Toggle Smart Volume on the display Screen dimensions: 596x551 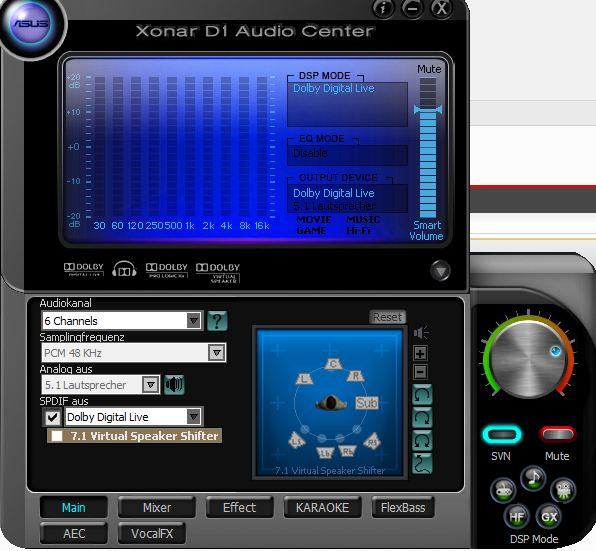click(x=426, y=231)
